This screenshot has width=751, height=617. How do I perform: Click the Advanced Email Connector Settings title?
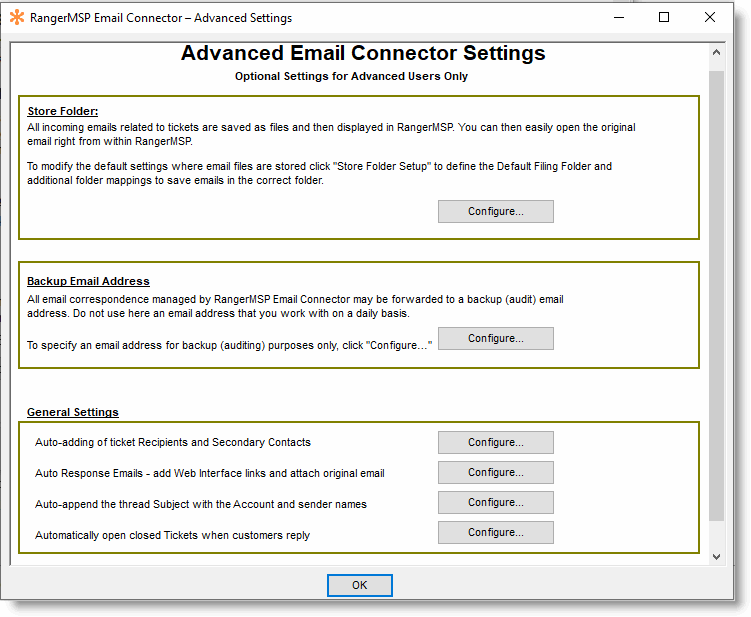[x=363, y=54]
